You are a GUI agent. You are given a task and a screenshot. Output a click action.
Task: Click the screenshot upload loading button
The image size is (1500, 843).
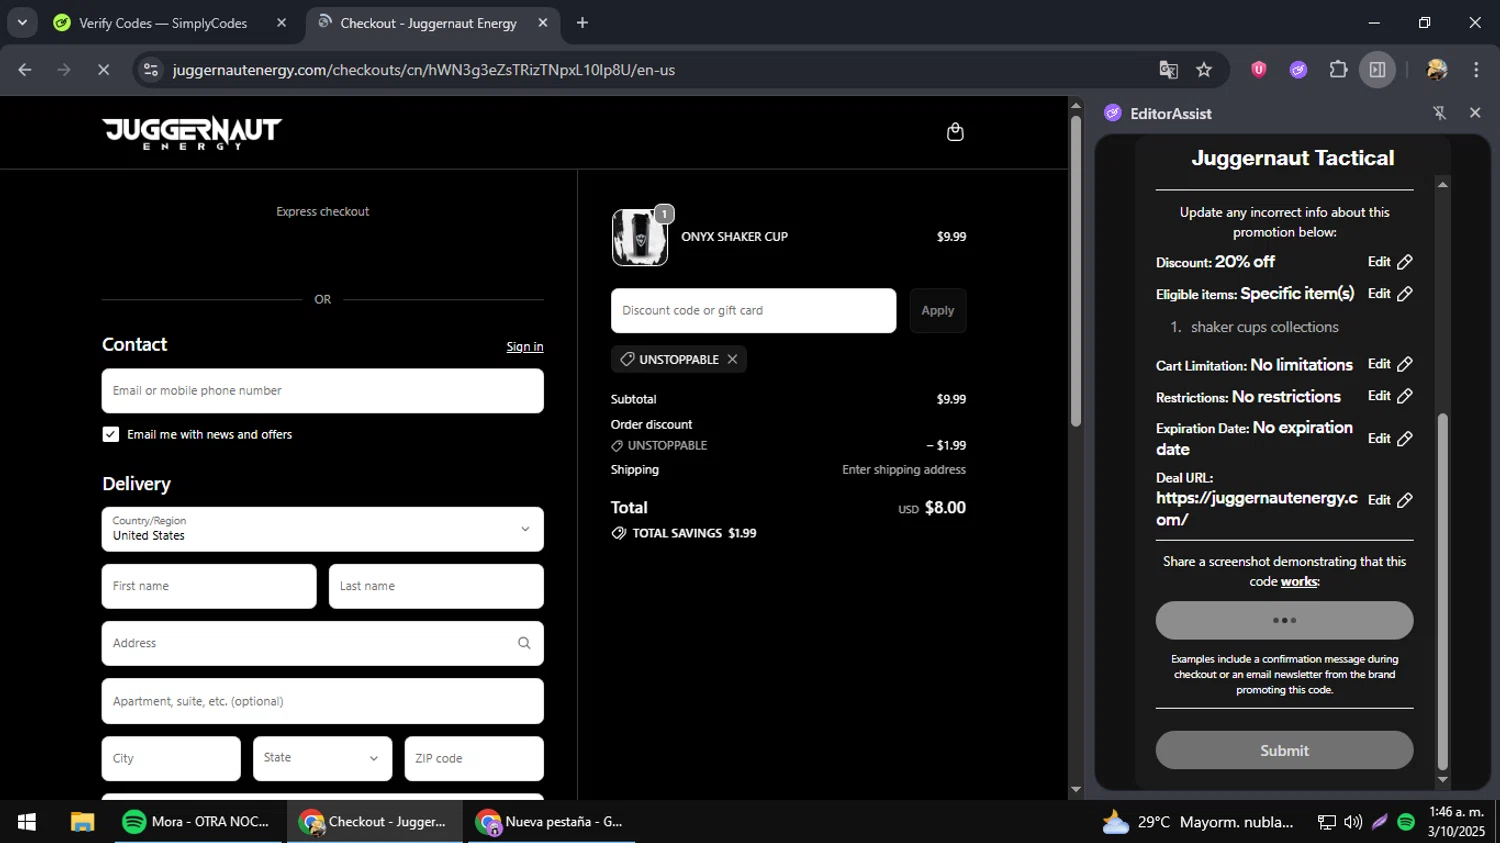click(1284, 620)
